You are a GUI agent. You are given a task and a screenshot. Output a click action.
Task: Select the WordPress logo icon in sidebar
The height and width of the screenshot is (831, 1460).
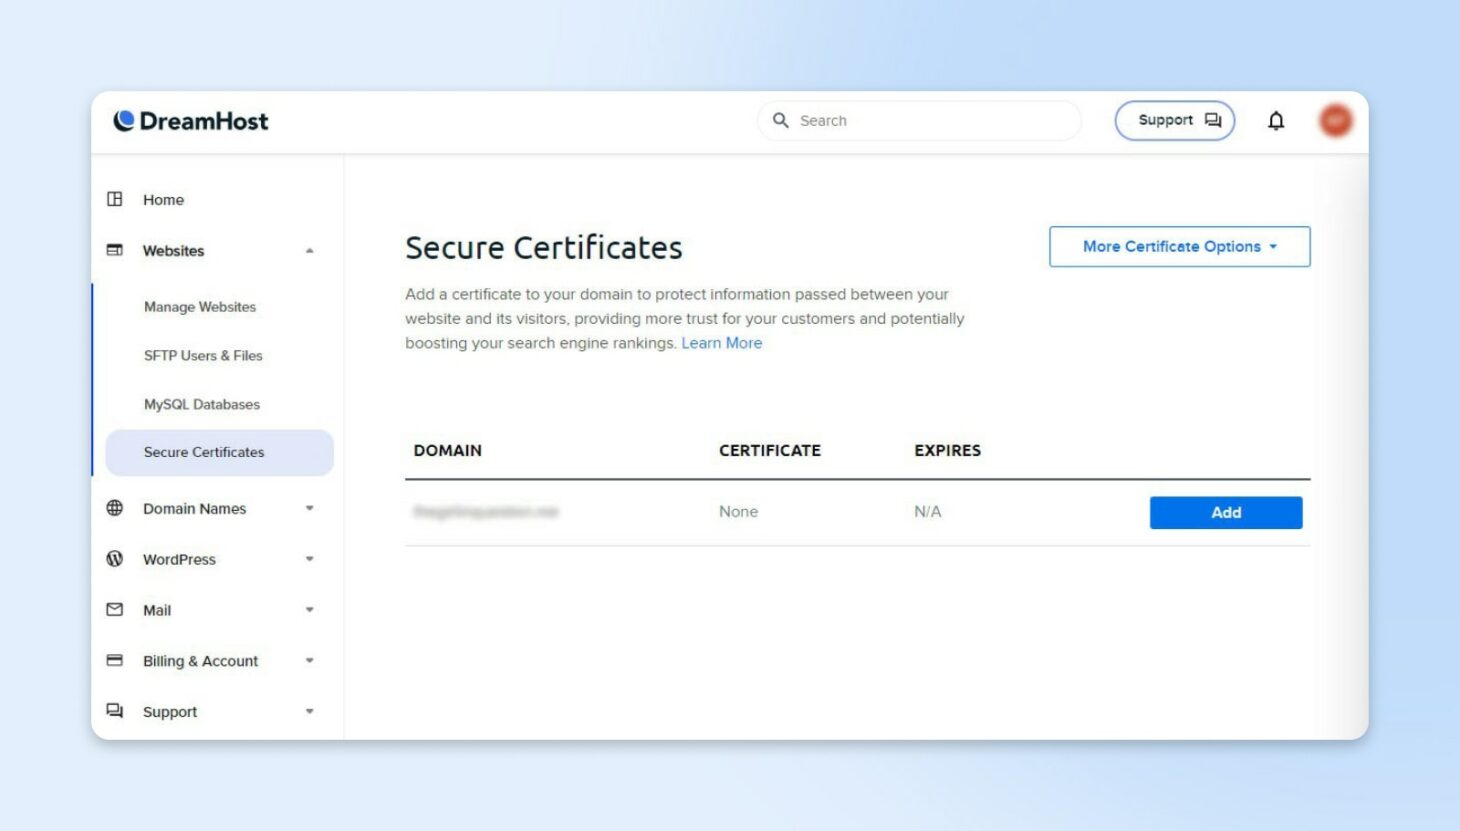pyautogui.click(x=114, y=559)
